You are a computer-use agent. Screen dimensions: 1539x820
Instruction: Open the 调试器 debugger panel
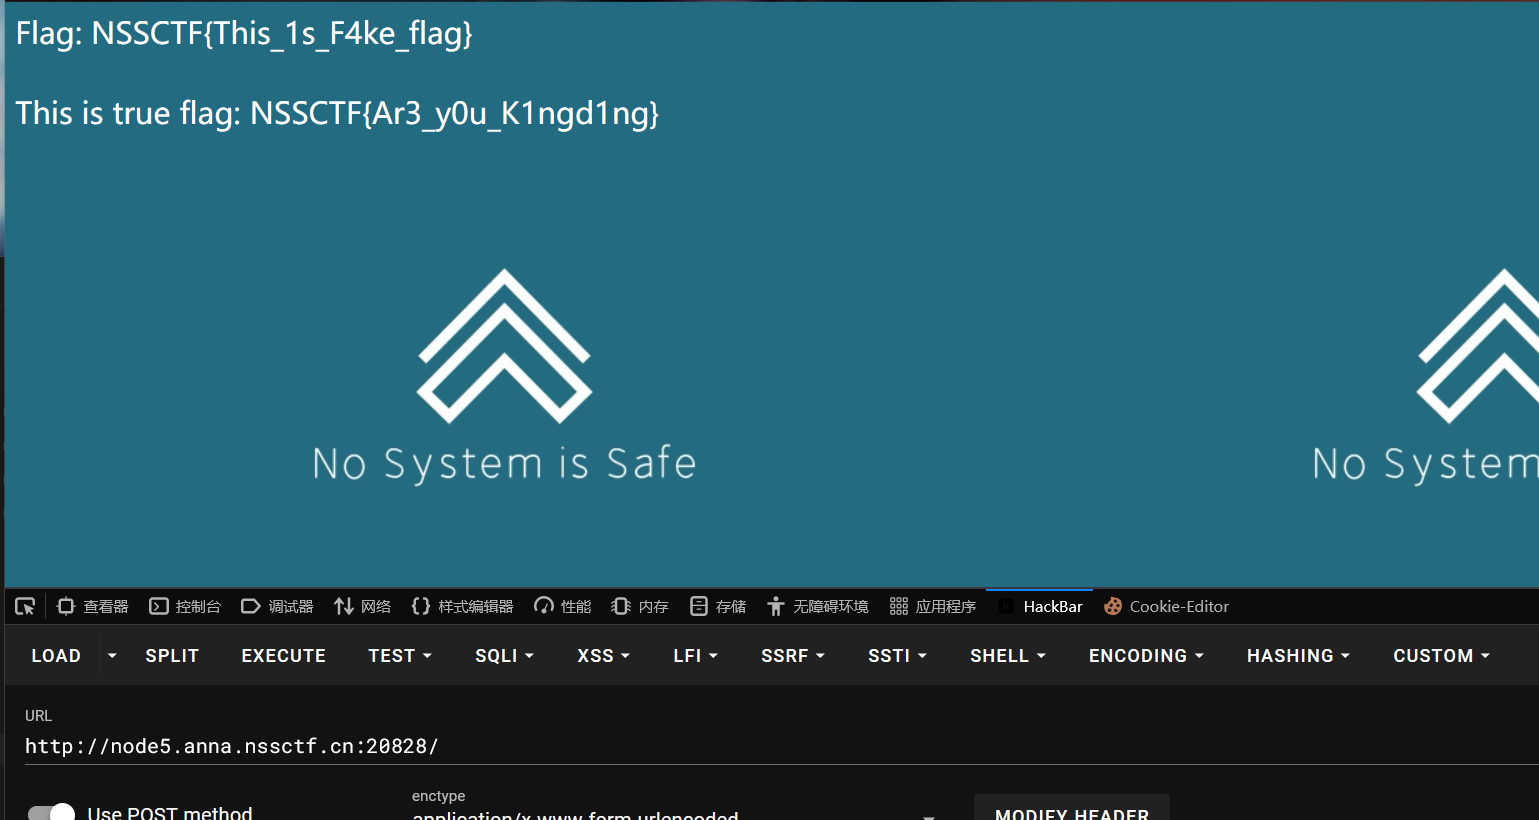pos(277,606)
